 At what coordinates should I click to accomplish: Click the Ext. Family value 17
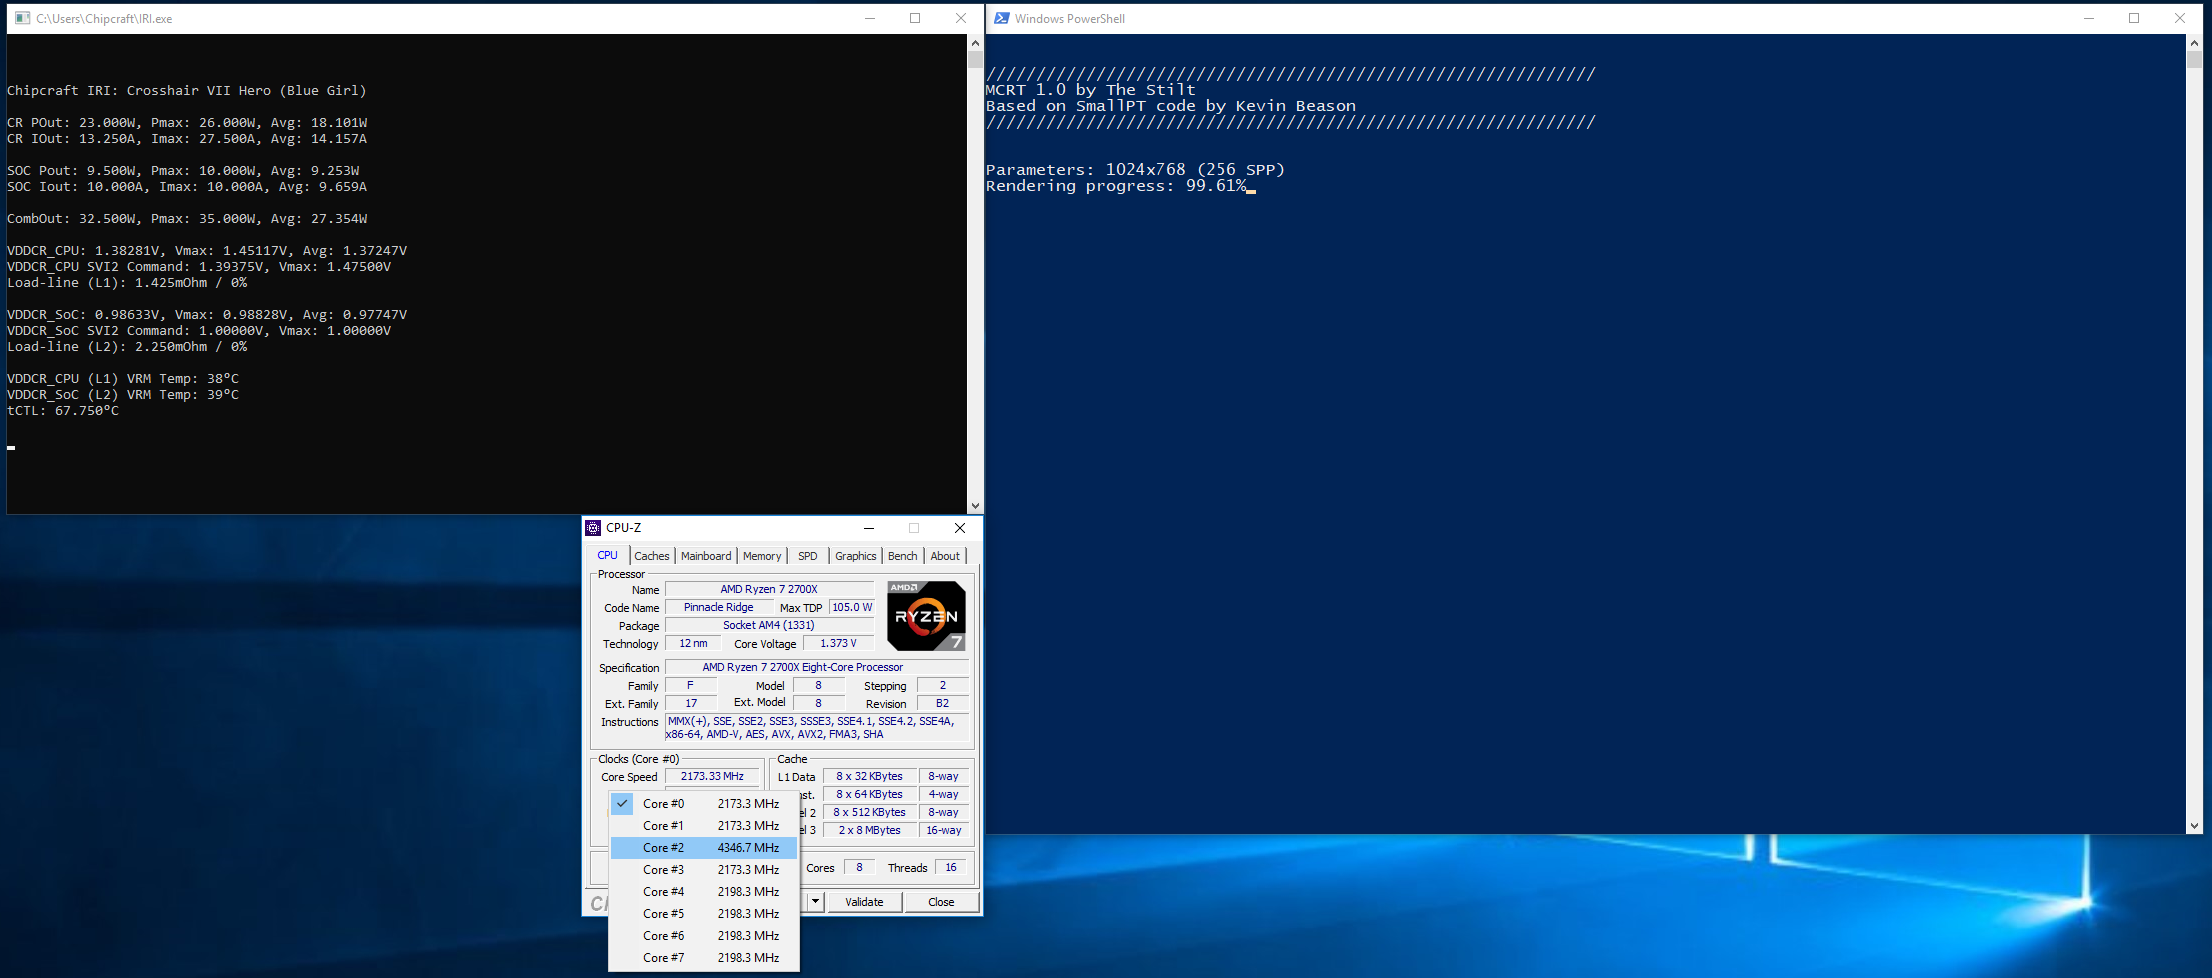691,704
